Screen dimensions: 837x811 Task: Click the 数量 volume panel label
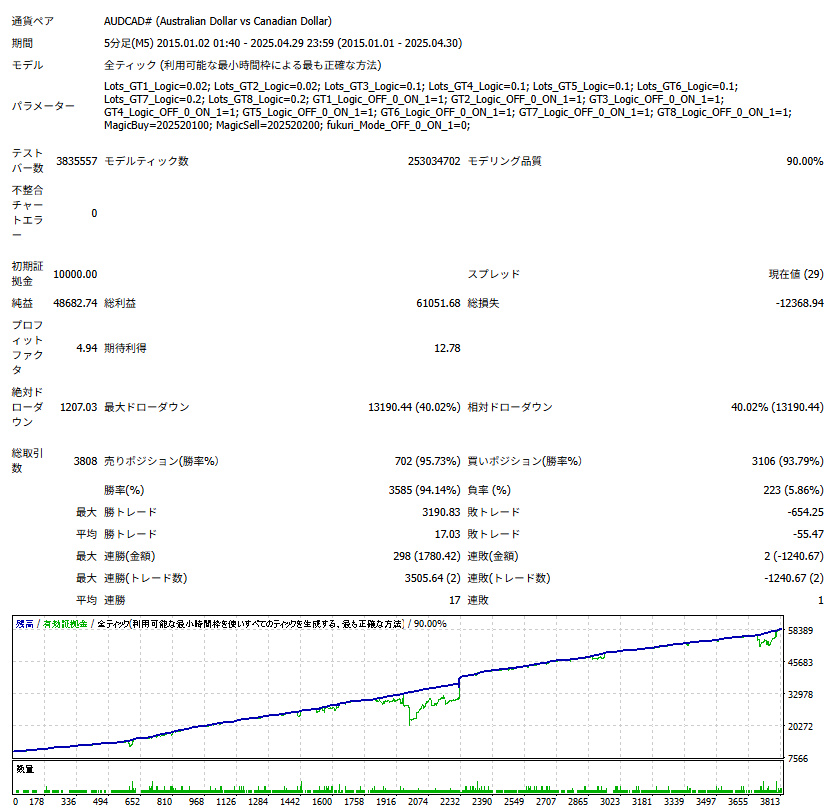[25, 769]
